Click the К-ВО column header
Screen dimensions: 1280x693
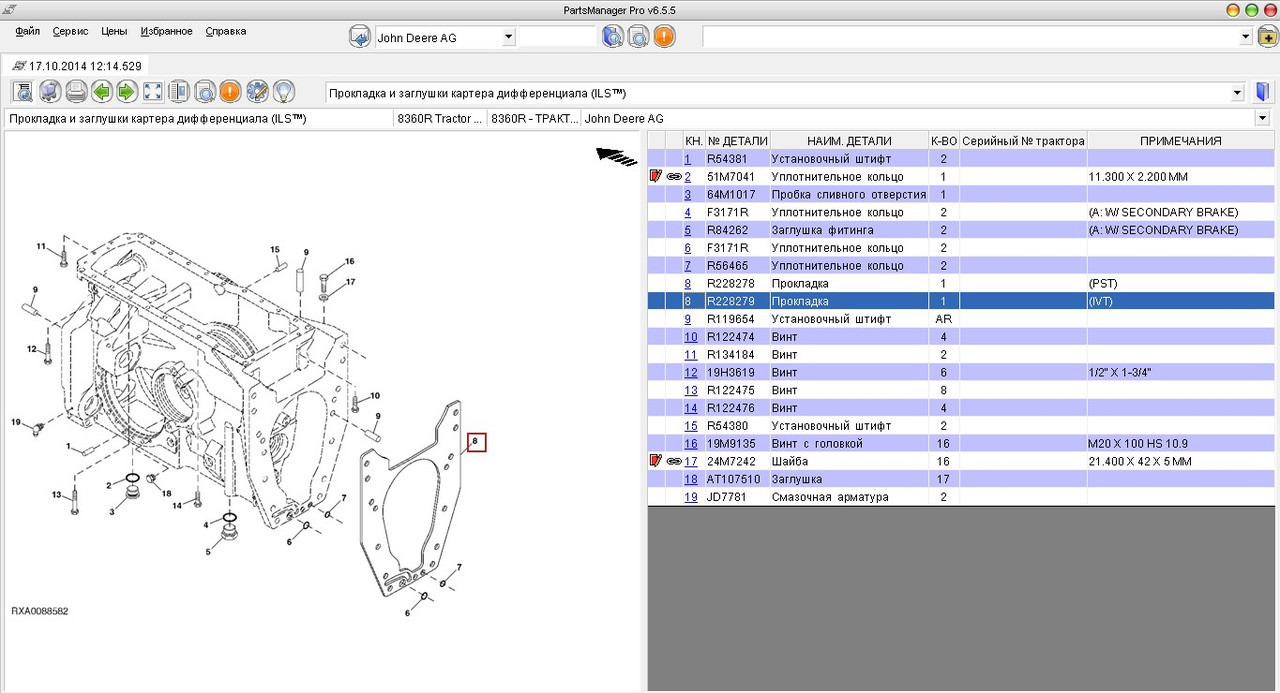(x=943, y=141)
